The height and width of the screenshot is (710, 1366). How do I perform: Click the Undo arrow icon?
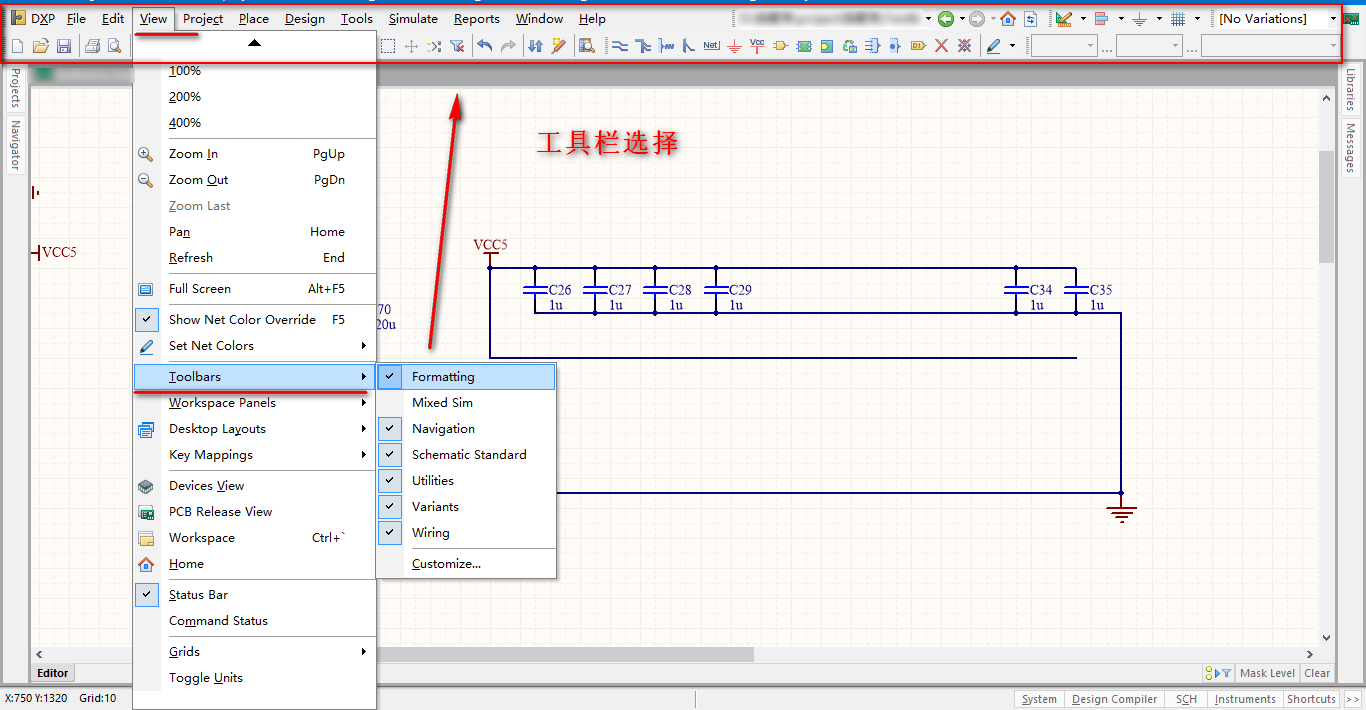click(x=485, y=46)
